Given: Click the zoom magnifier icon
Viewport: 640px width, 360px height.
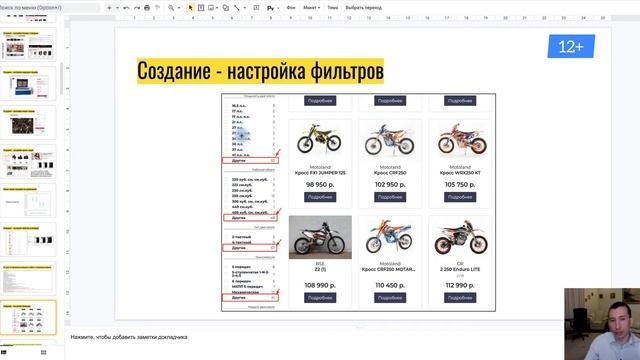Looking at the screenshot, I should point(171,8).
